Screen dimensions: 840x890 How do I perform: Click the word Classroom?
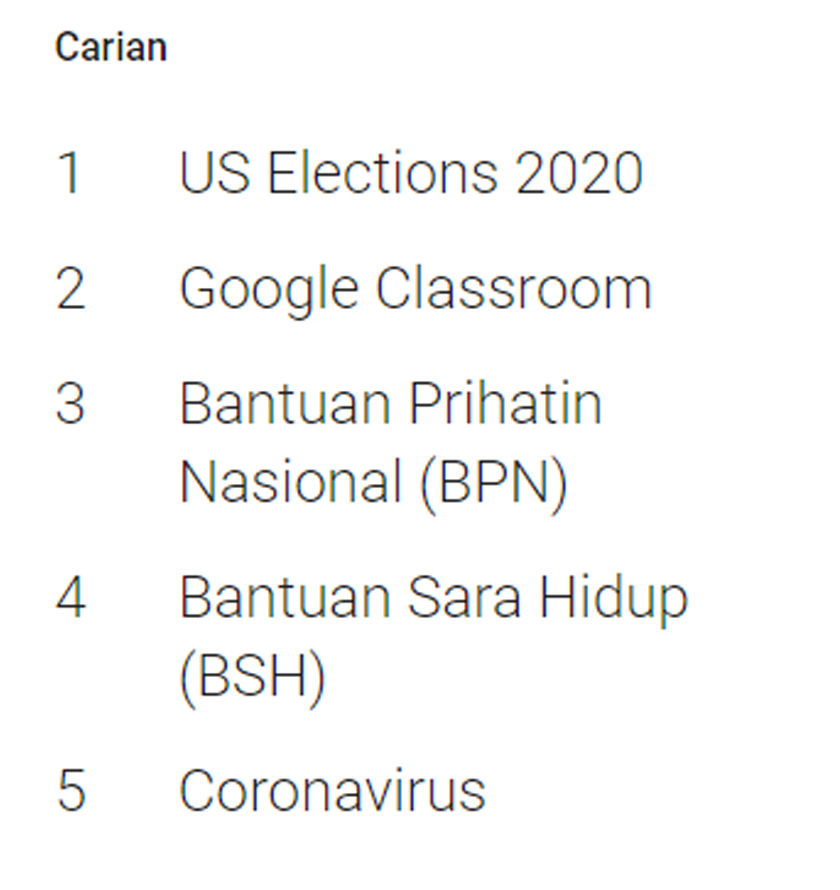514,288
